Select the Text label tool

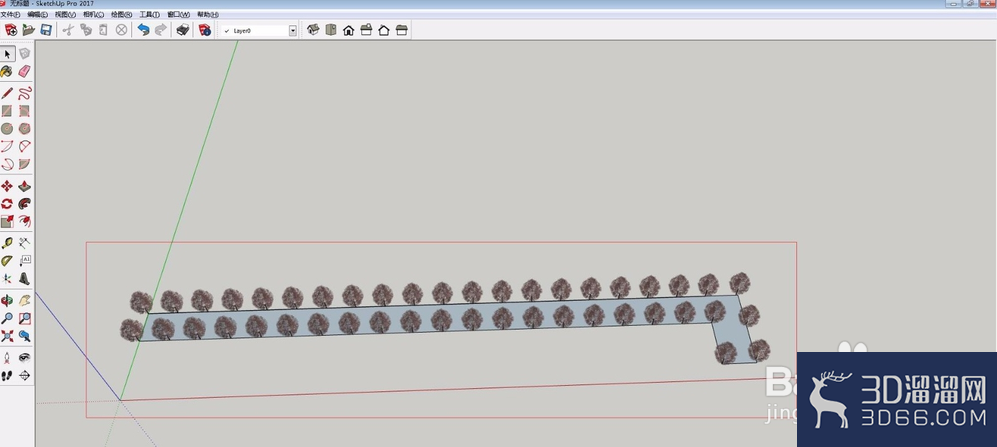(24, 261)
